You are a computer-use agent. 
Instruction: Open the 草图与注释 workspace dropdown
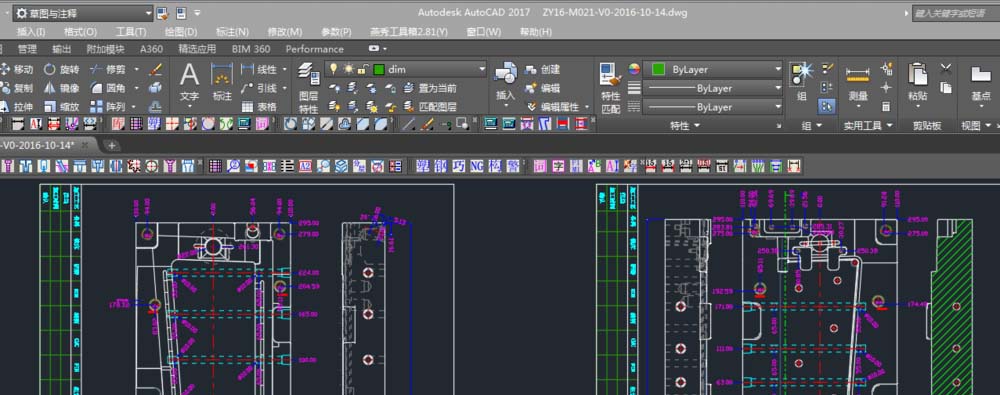83,13
